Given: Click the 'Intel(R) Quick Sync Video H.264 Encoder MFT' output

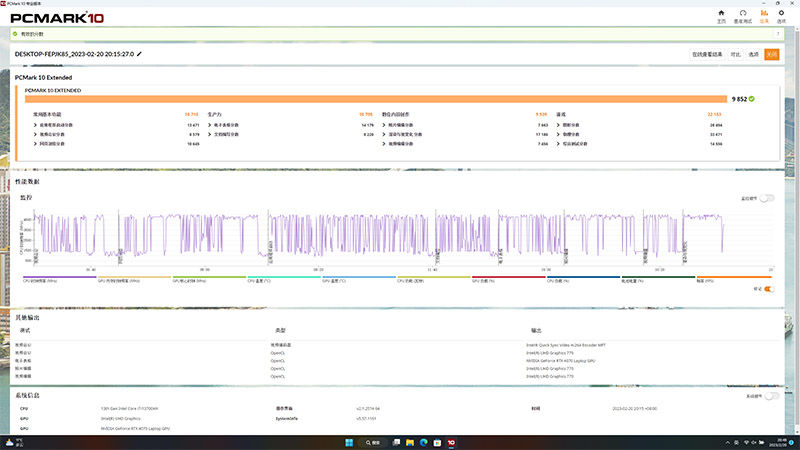Looking at the screenshot, I should (x=566, y=345).
